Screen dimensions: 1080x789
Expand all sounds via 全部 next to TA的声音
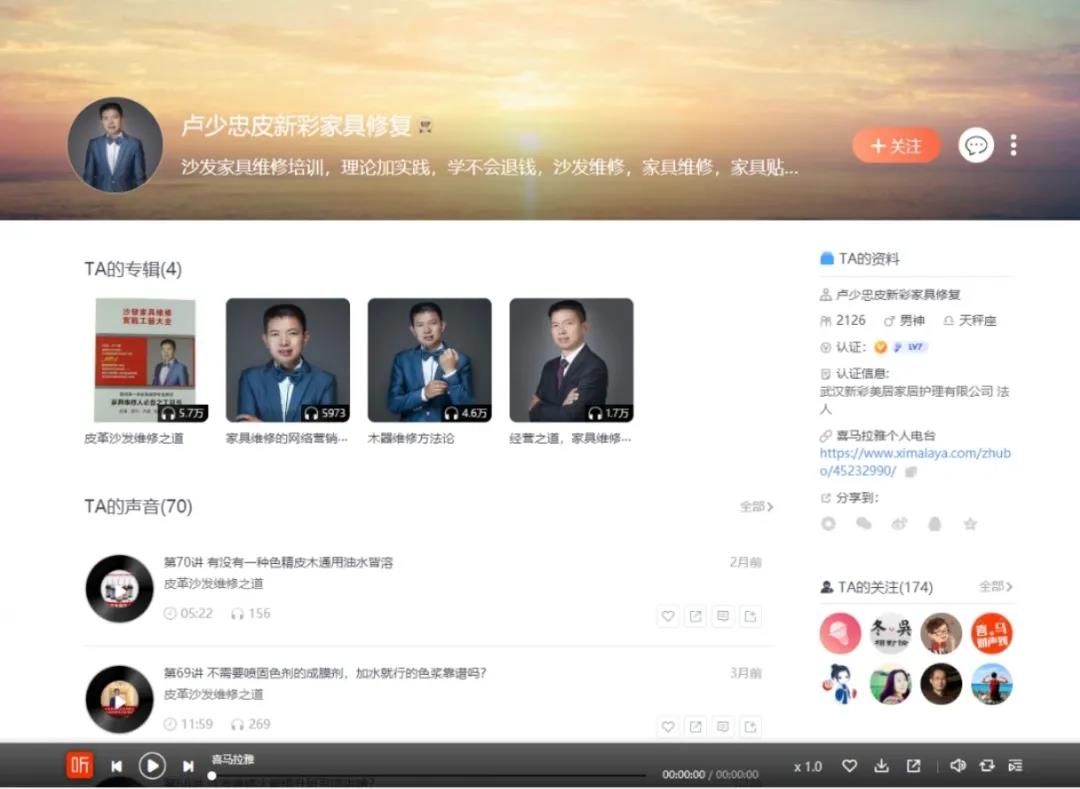coord(756,507)
